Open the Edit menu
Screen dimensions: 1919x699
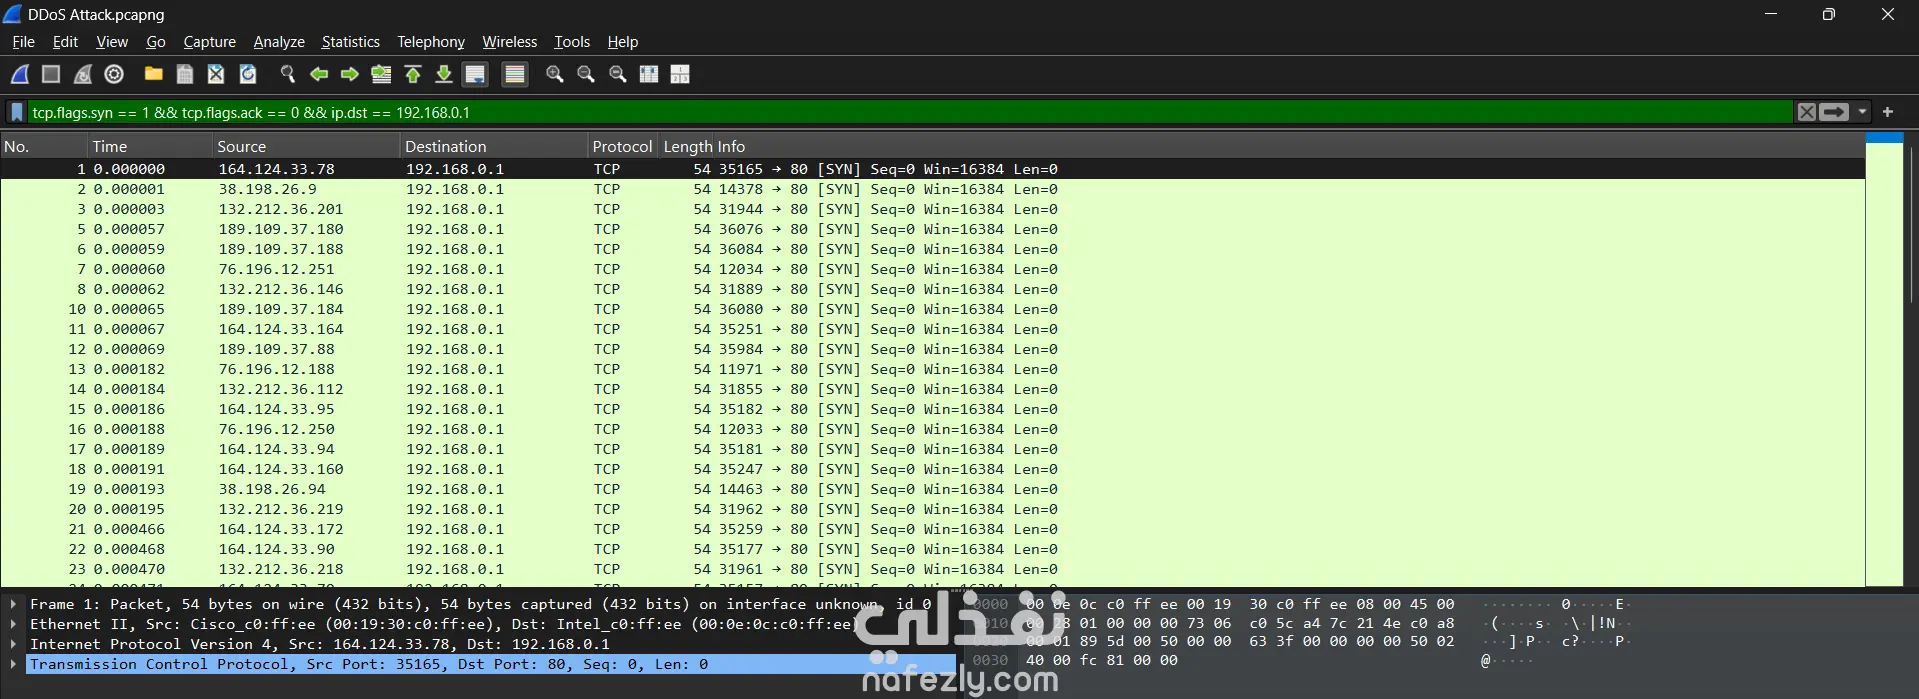point(65,42)
